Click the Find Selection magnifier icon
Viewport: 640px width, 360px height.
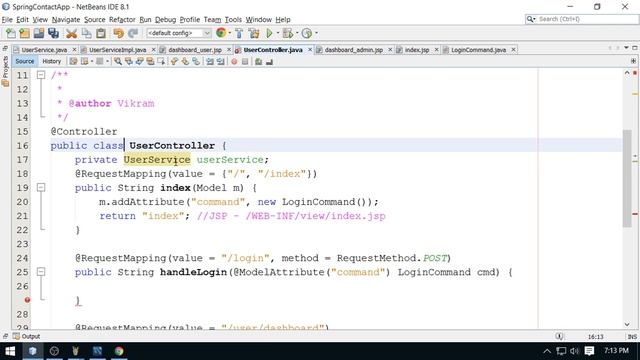pos(118,62)
